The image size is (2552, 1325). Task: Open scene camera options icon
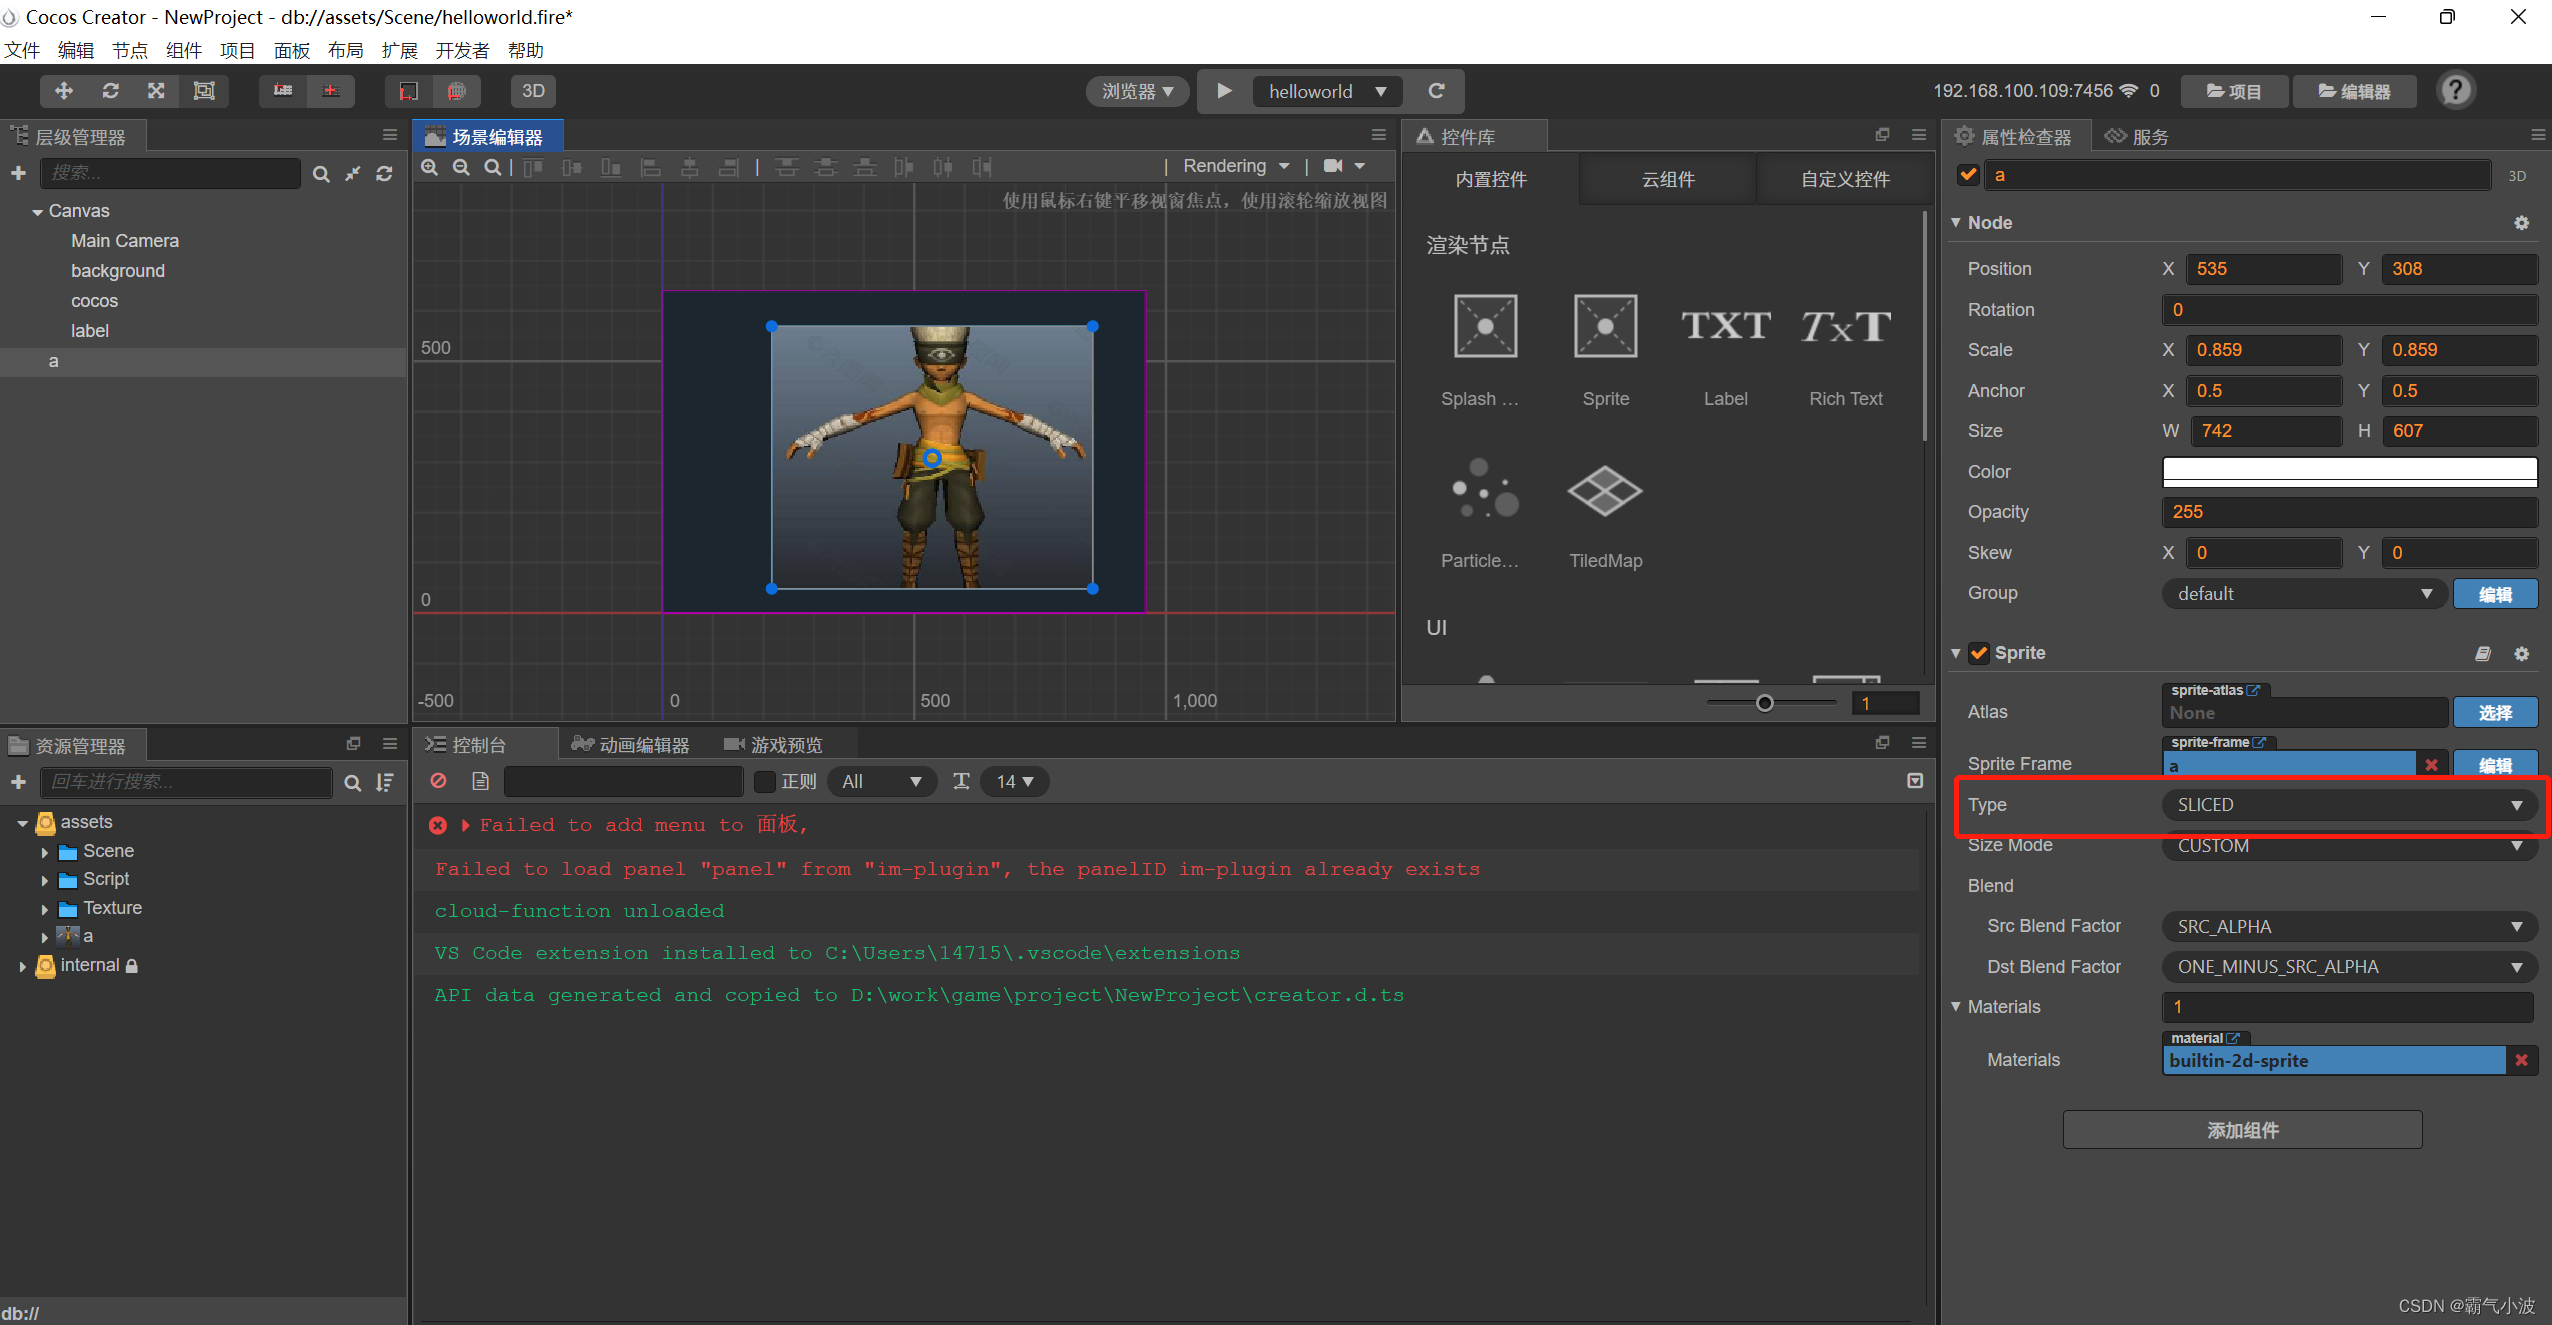pos(1344,166)
